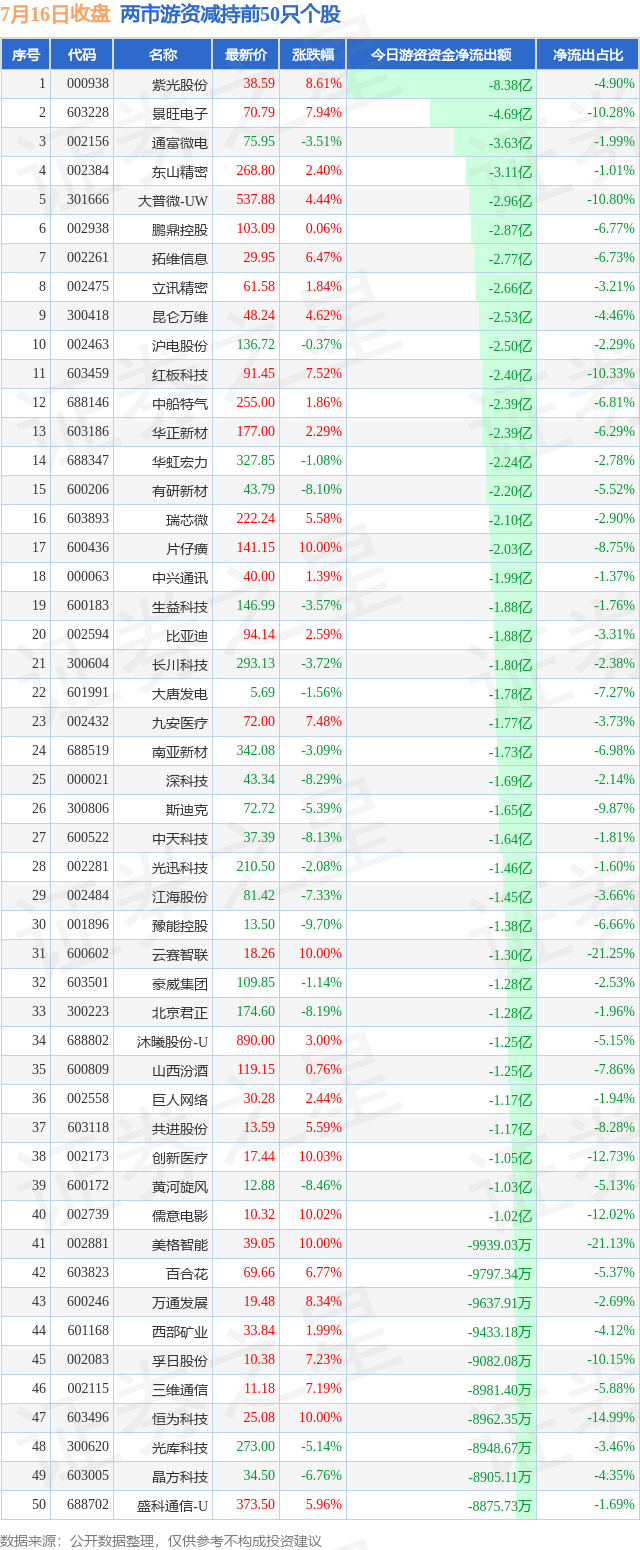Click the title 7月16日收盘
The image size is (640, 1550).
(56, 14)
